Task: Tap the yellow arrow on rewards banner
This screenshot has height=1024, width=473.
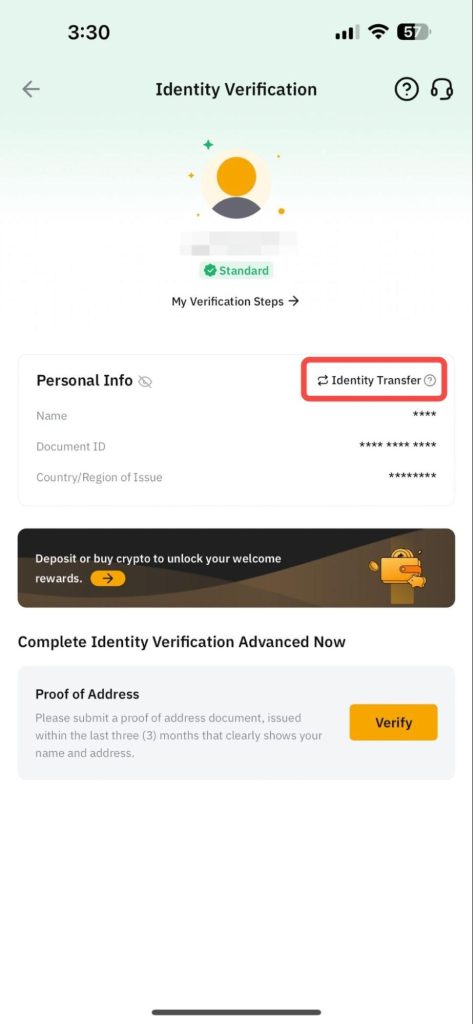Action: pos(108,578)
